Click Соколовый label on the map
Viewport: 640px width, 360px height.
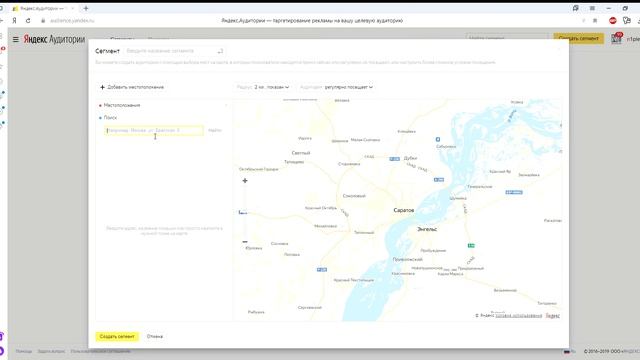(354, 196)
